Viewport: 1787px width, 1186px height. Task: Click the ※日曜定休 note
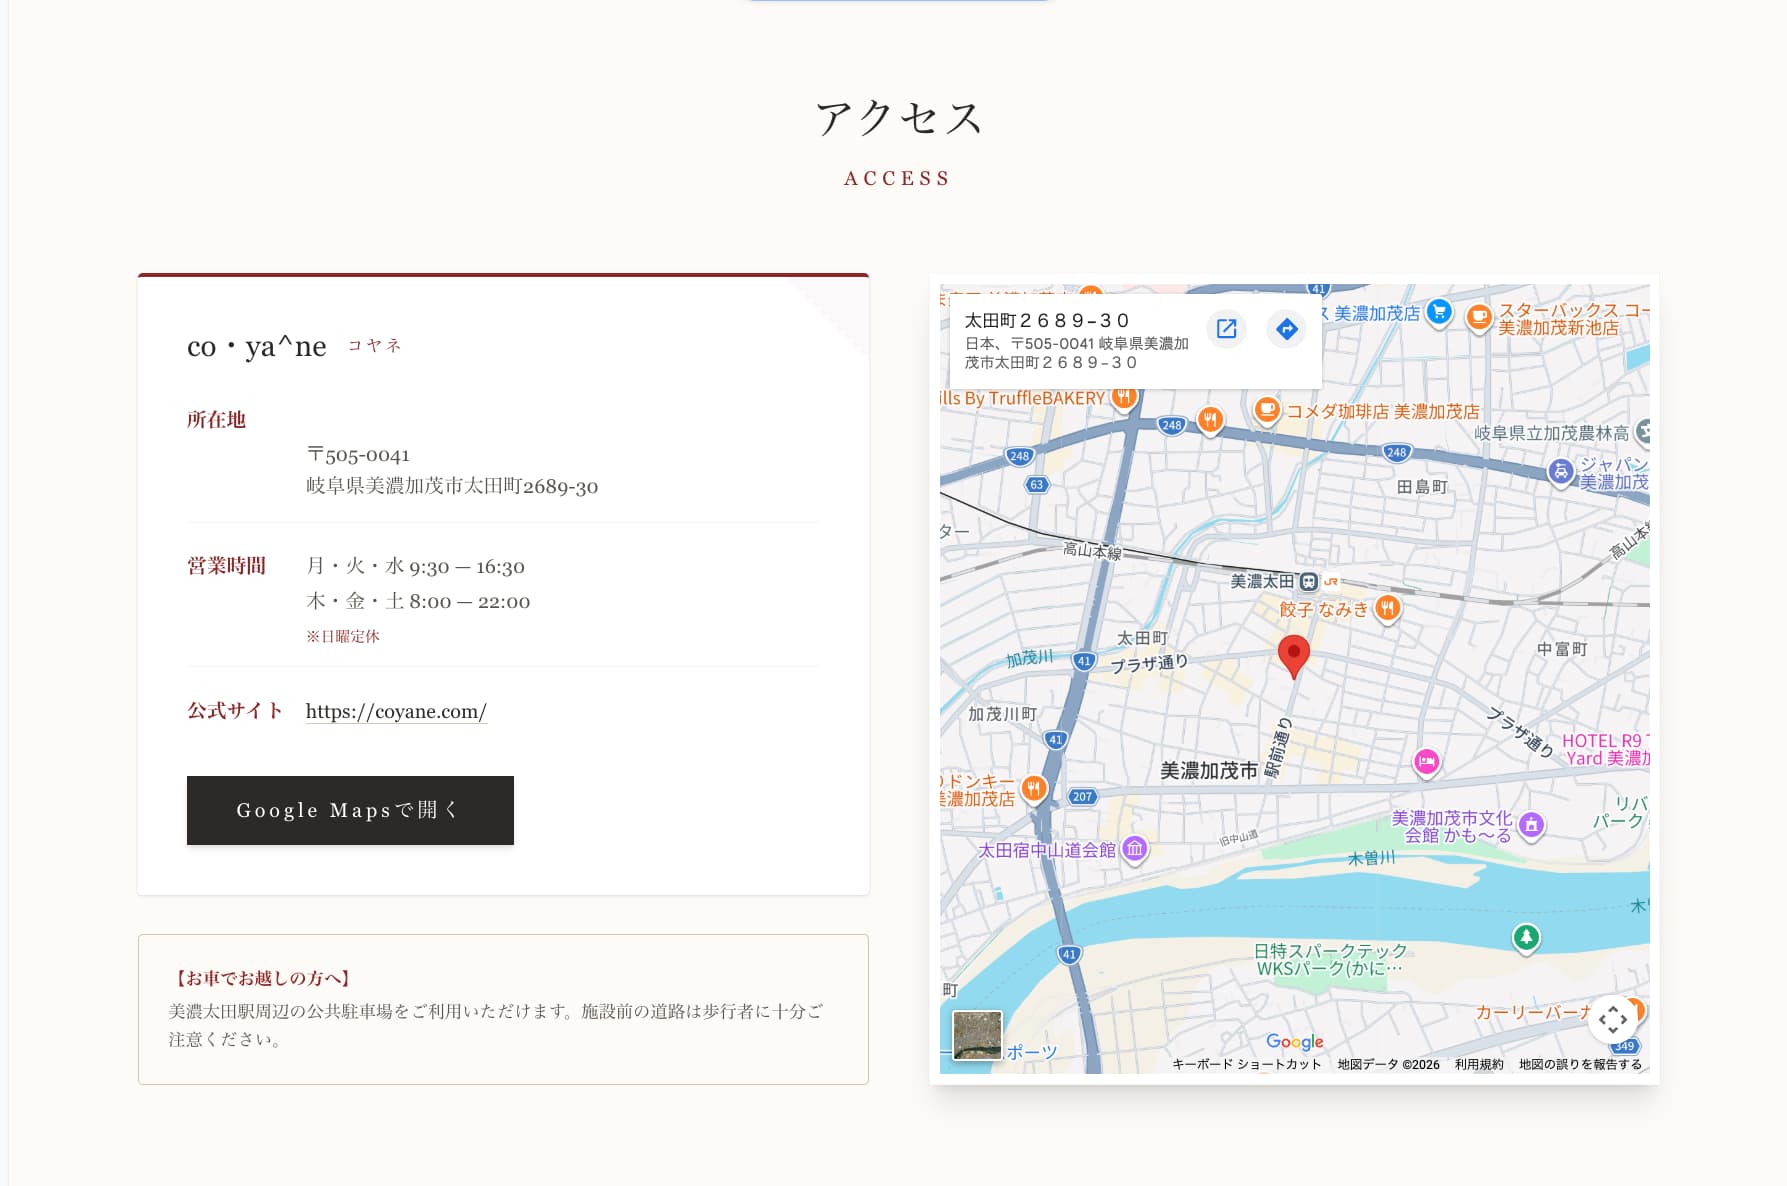(x=343, y=636)
